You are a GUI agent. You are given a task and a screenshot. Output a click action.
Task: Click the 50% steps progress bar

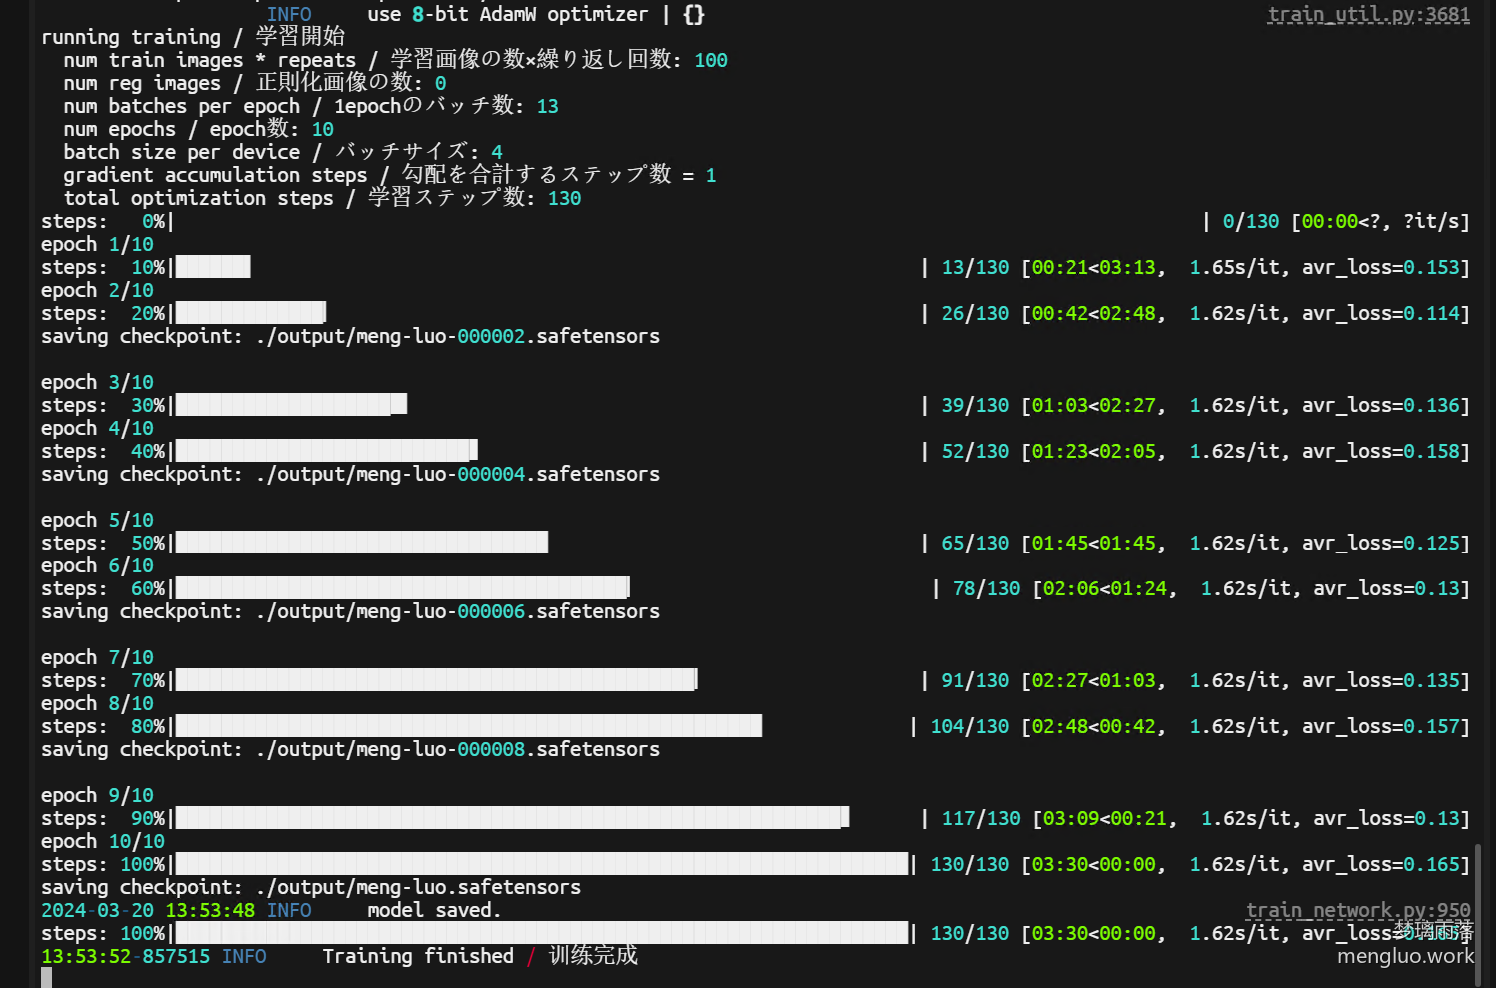point(361,543)
